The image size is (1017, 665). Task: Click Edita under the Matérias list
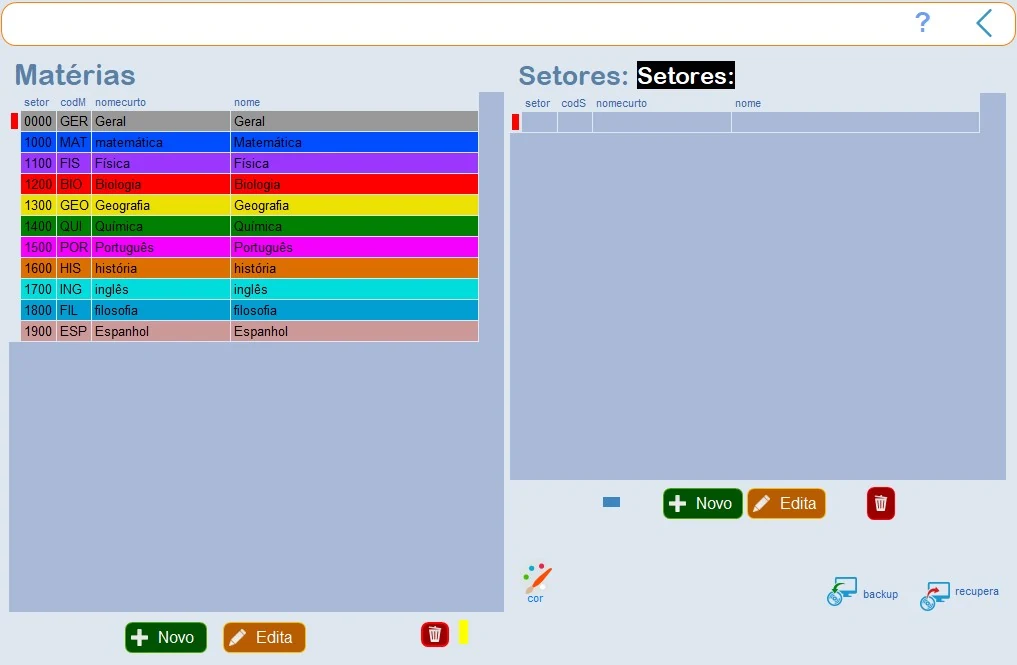click(264, 637)
